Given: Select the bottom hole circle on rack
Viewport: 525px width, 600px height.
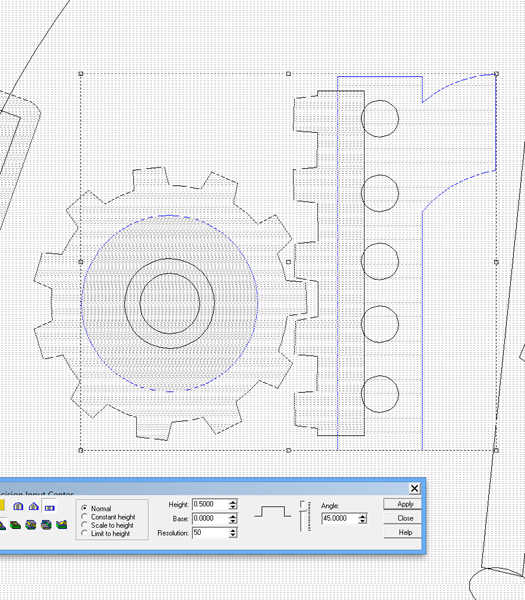Looking at the screenshot, I should tap(380, 394).
